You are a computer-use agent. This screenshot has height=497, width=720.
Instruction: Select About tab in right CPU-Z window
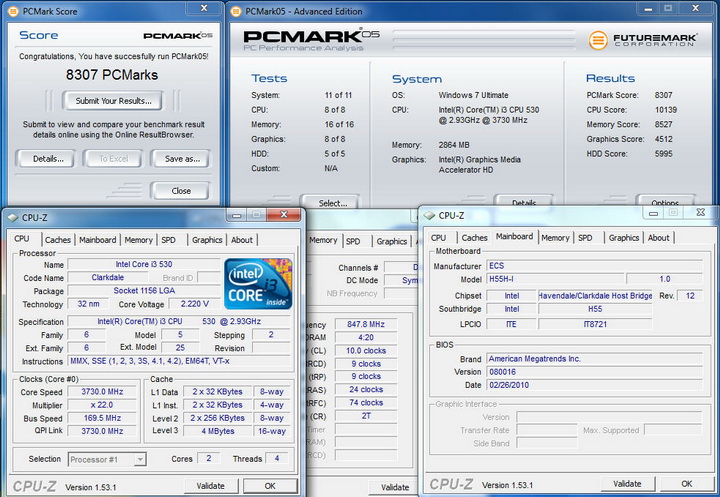(658, 238)
